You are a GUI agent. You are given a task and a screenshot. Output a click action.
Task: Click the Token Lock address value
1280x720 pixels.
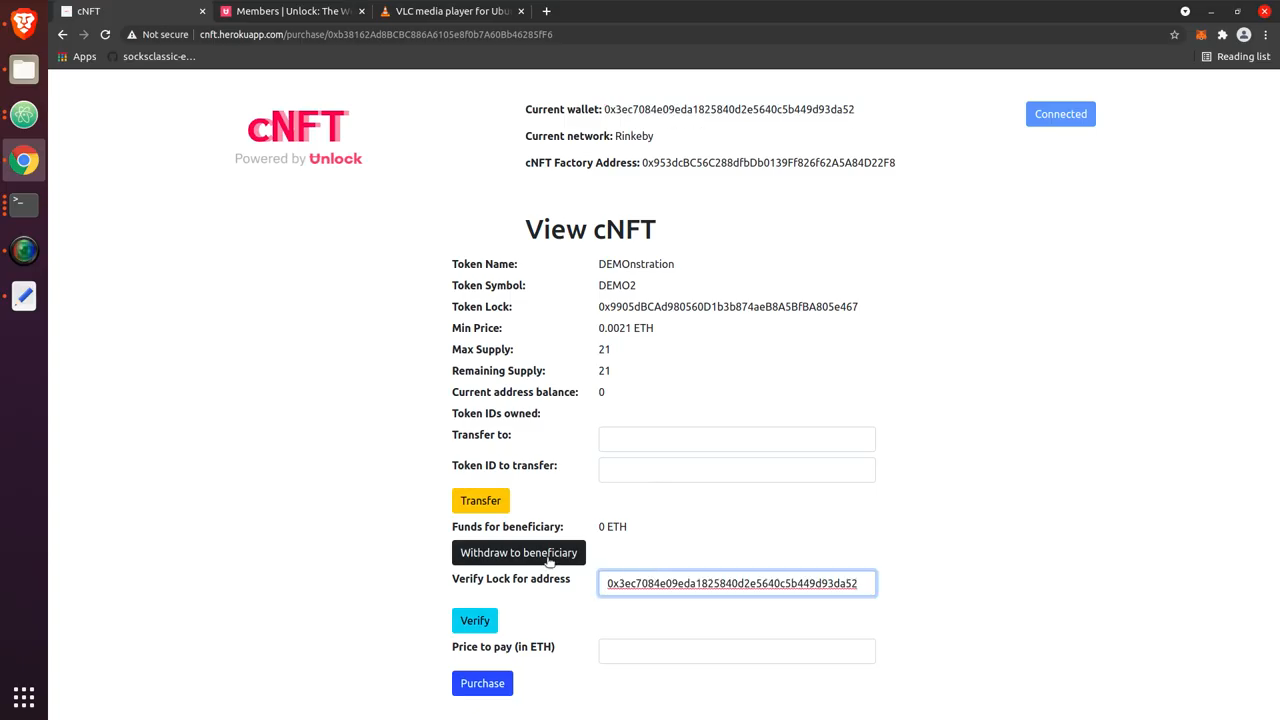(x=728, y=307)
